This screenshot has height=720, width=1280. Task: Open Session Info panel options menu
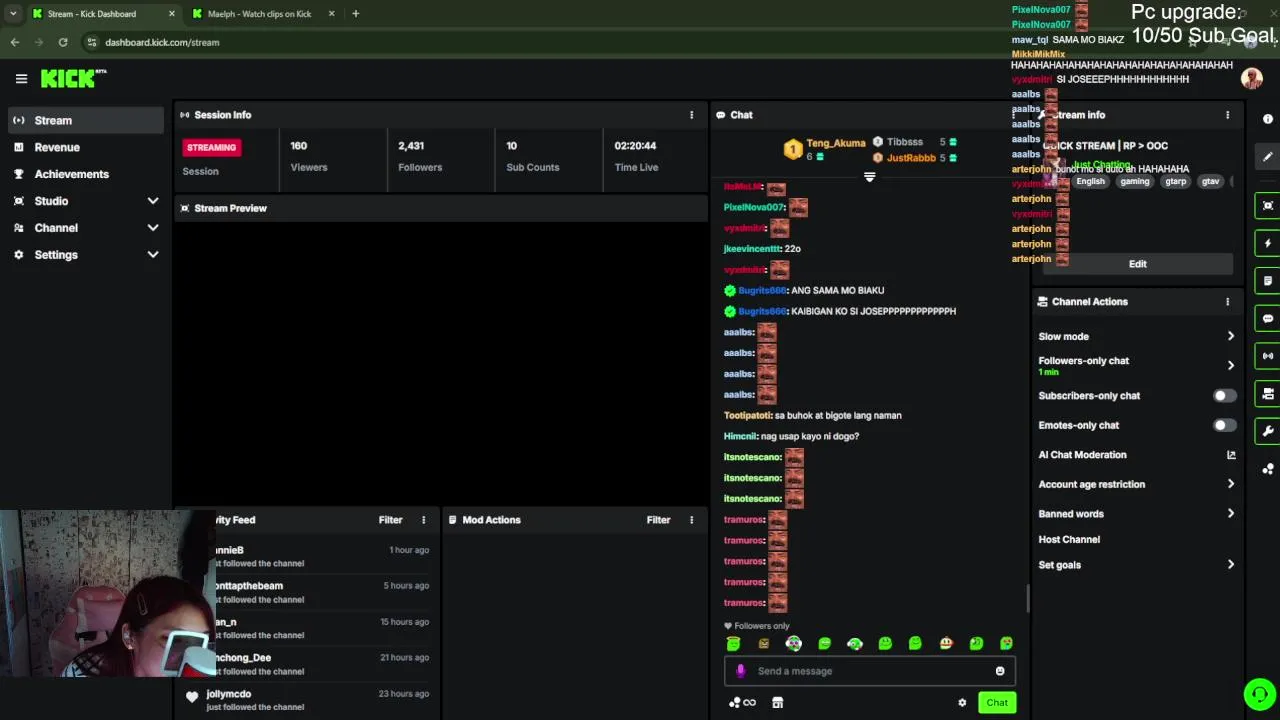tap(691, 115)
